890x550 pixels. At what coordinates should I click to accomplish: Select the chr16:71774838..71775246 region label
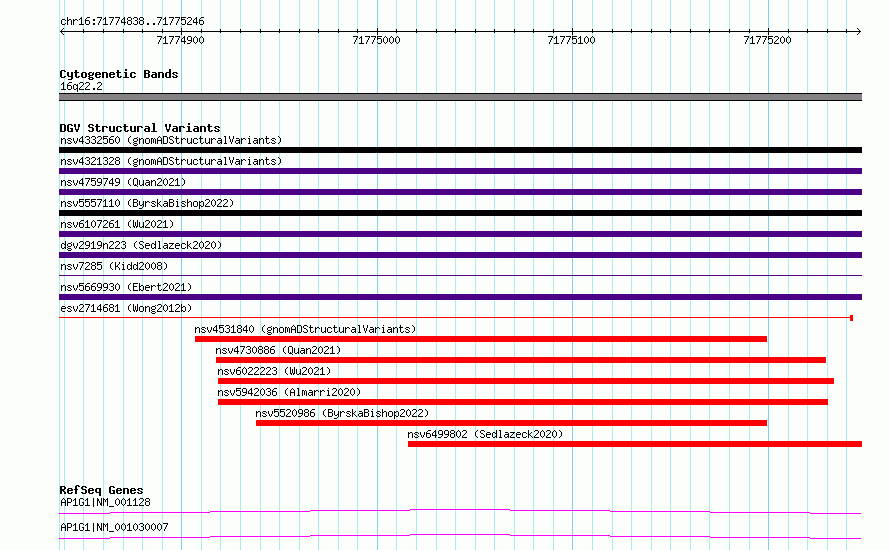pos(132,22)
